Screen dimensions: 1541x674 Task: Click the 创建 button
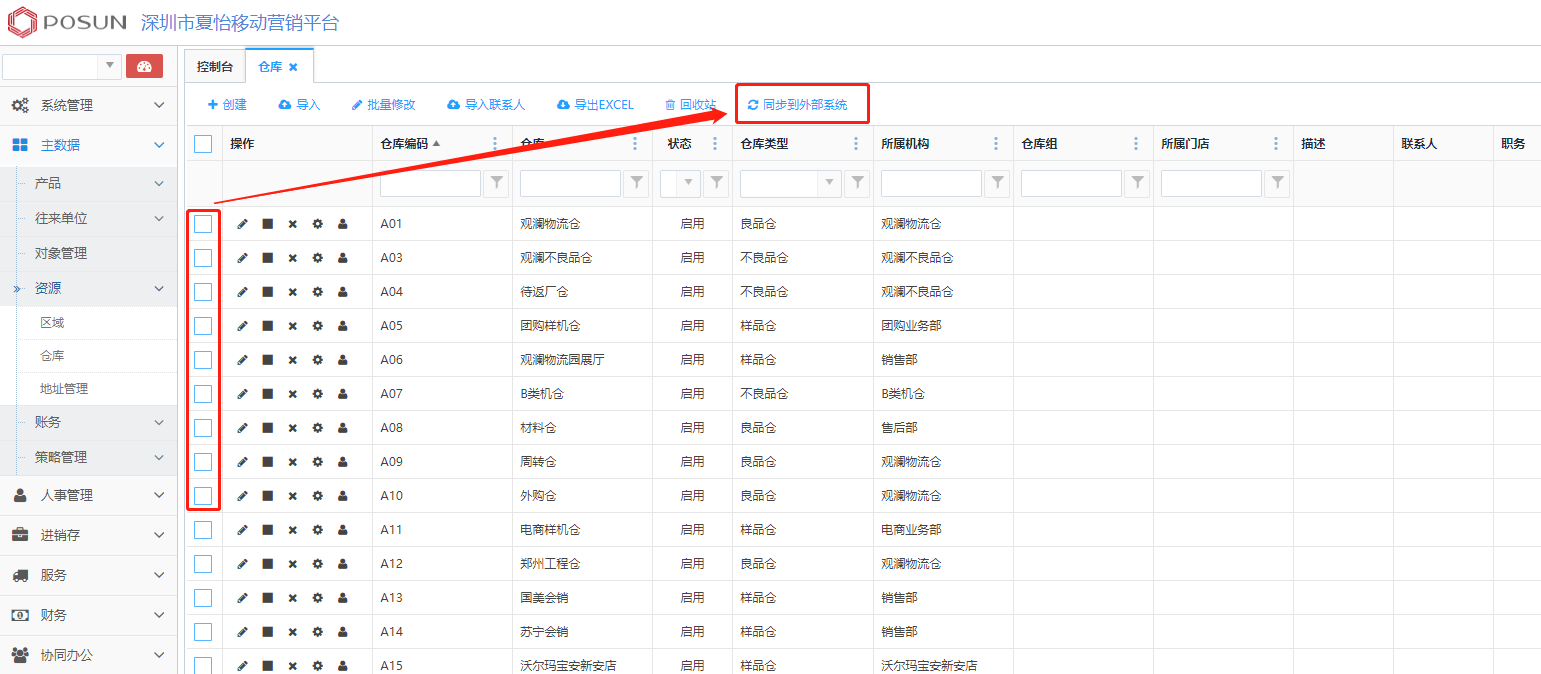(227, 105)
